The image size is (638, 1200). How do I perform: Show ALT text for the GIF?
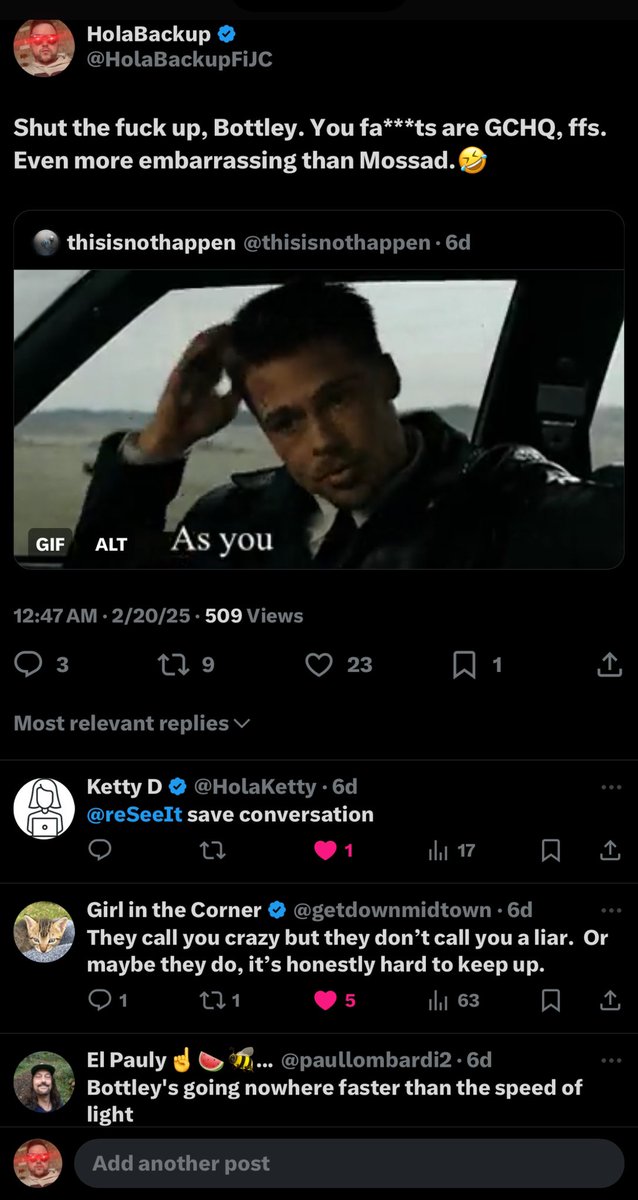(x=111, y=544)
